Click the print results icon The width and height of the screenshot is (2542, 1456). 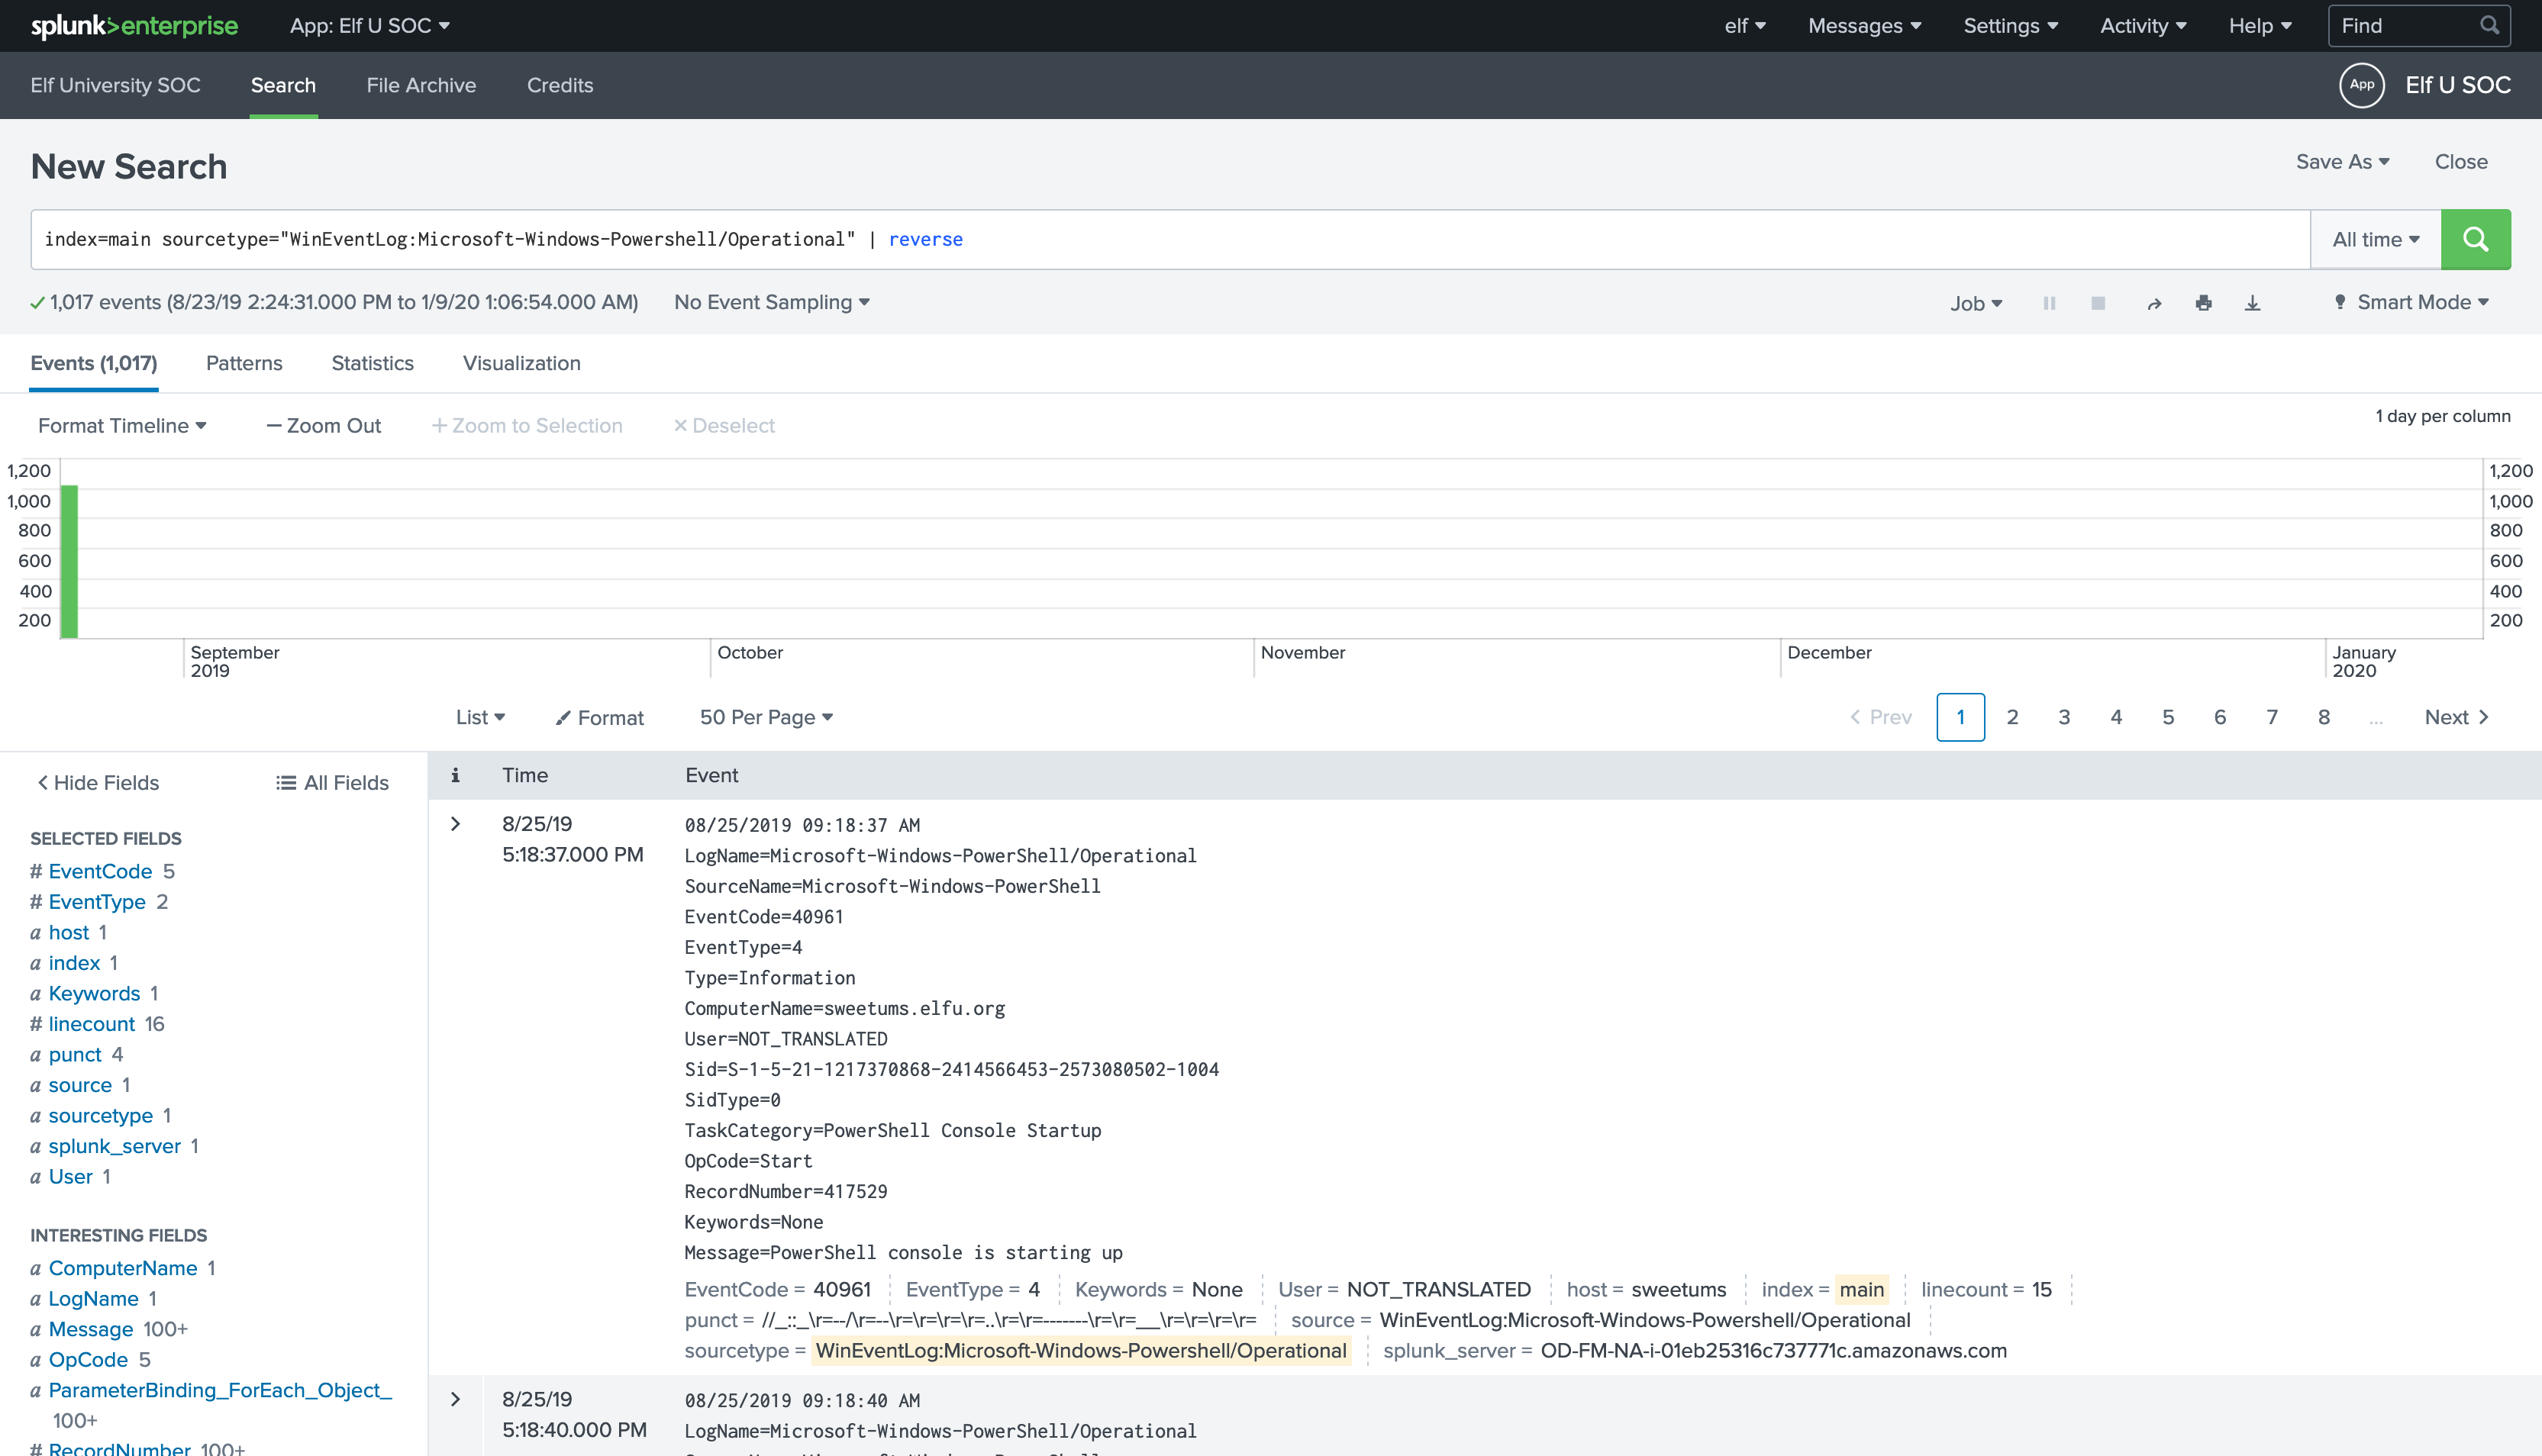(2203, 303)
